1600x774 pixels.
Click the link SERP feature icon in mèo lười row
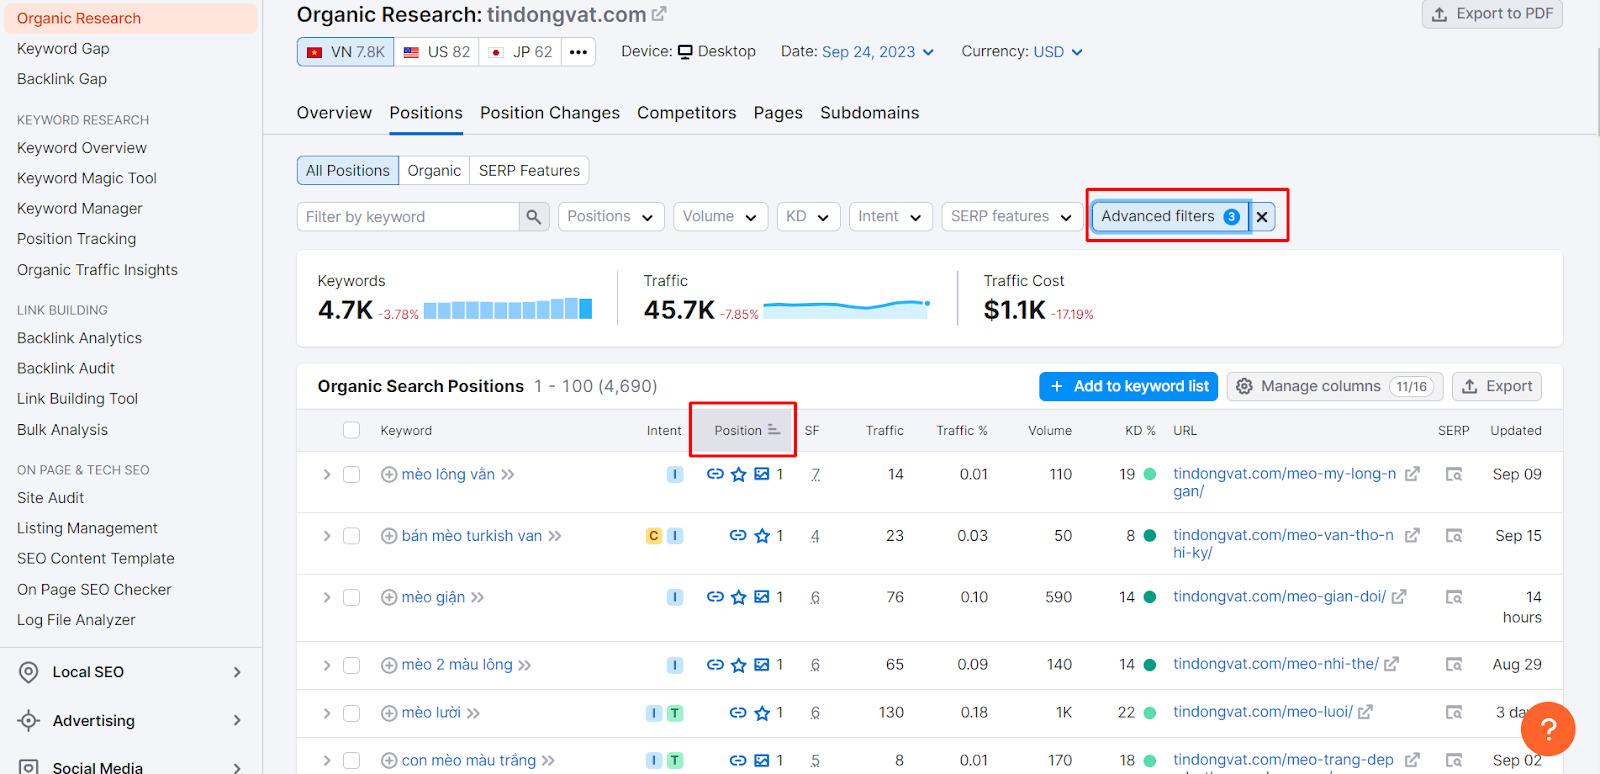[738, 713]
